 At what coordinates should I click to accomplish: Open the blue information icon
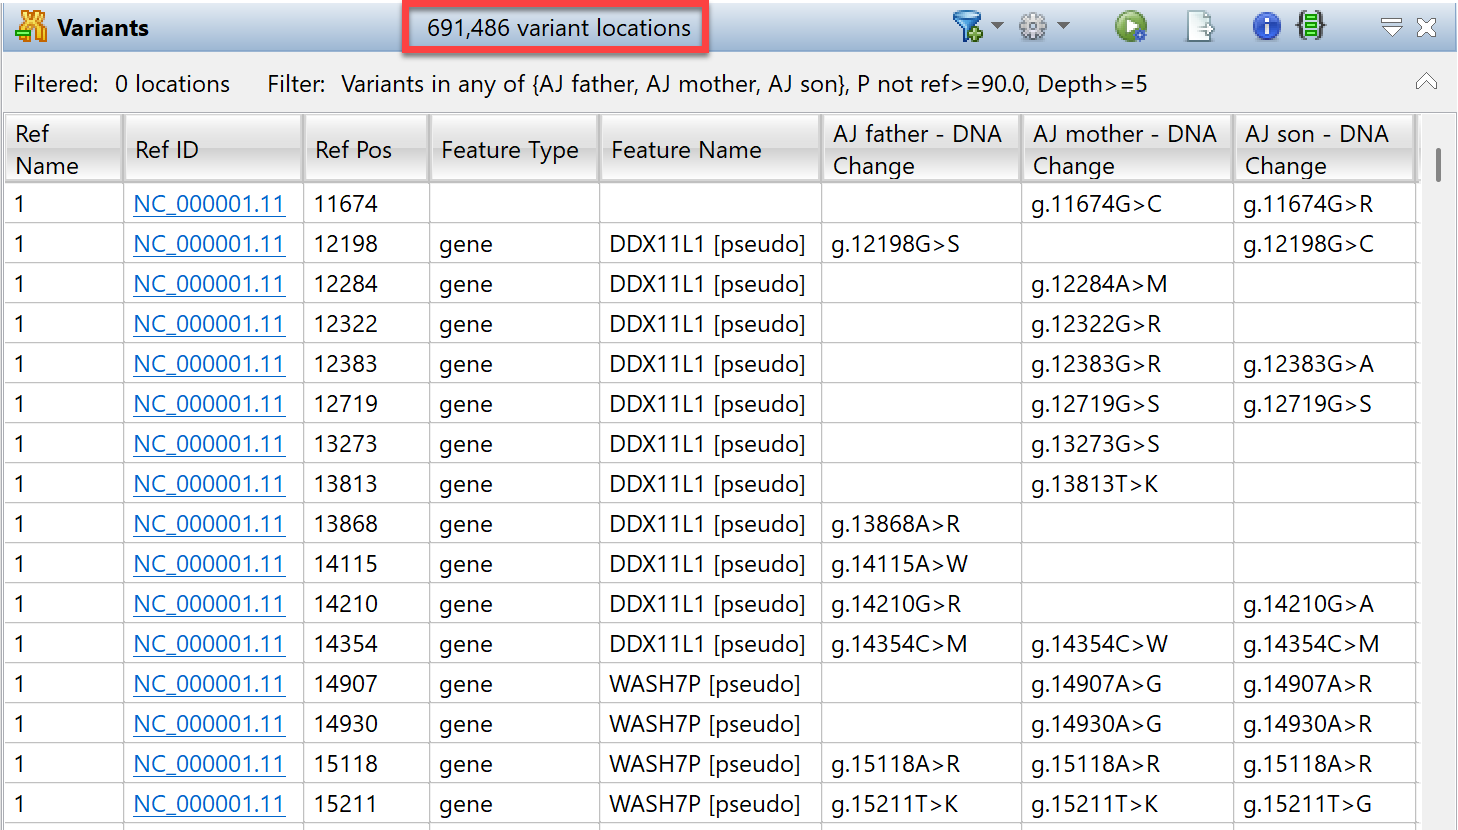coord(1266,26)
